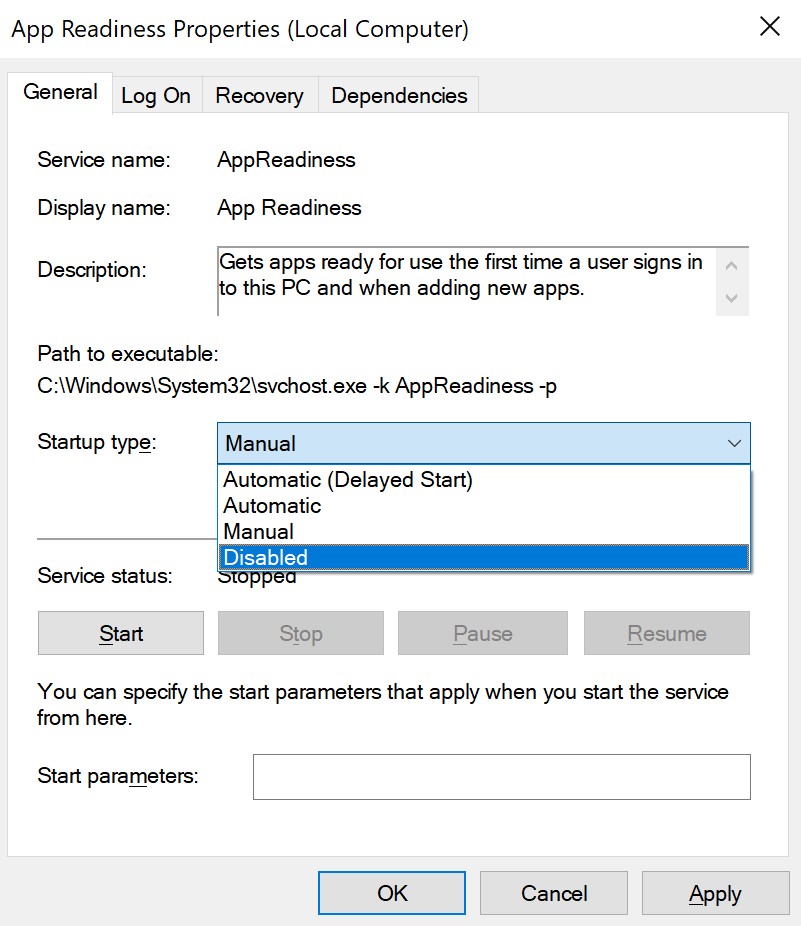Switch to the General tab
Screen dimensions: 801x926
[x=60, y=92]
